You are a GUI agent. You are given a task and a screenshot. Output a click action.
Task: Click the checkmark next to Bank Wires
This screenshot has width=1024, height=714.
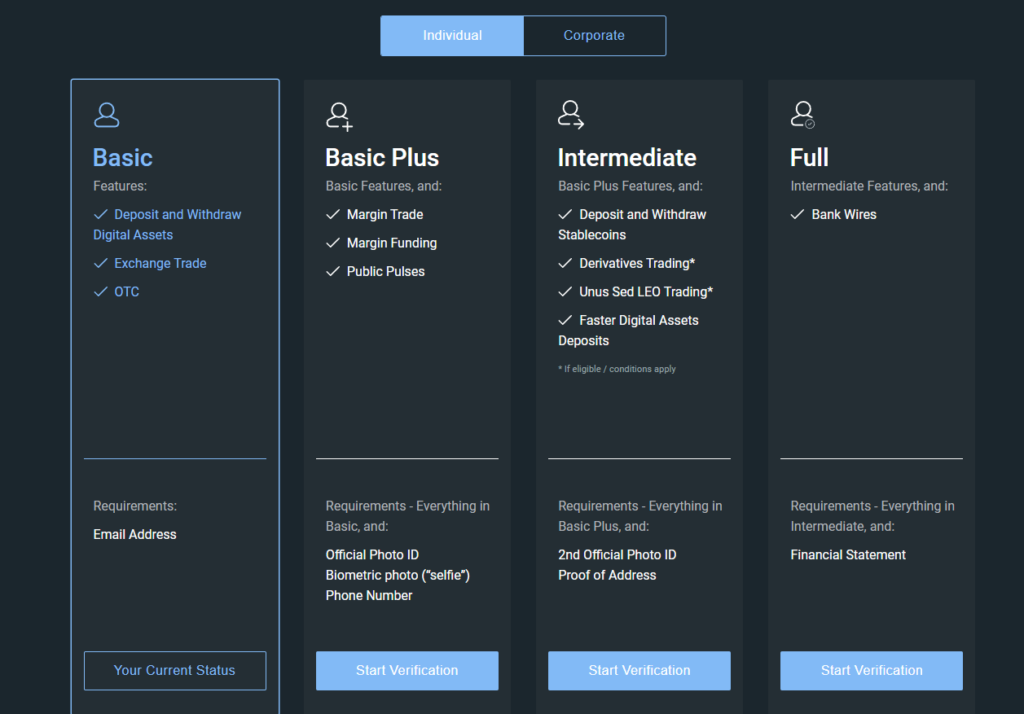tap(798, 215)
